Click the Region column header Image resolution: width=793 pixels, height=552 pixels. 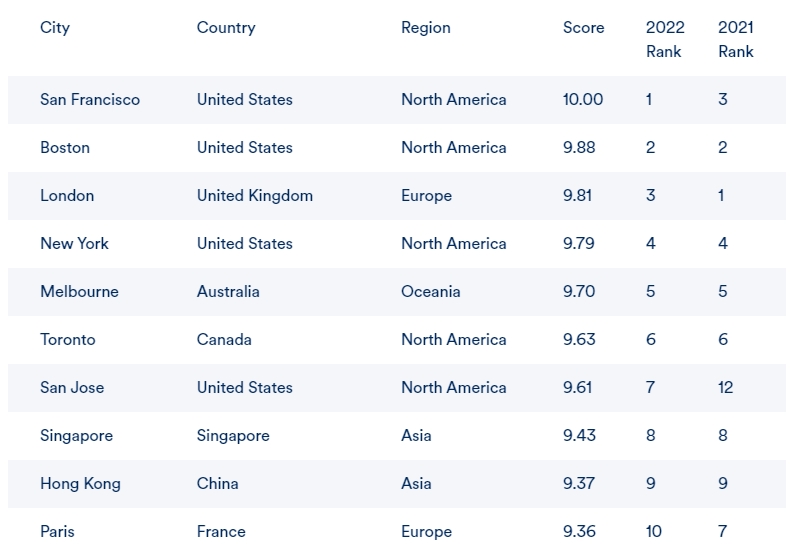coord(426,28)
